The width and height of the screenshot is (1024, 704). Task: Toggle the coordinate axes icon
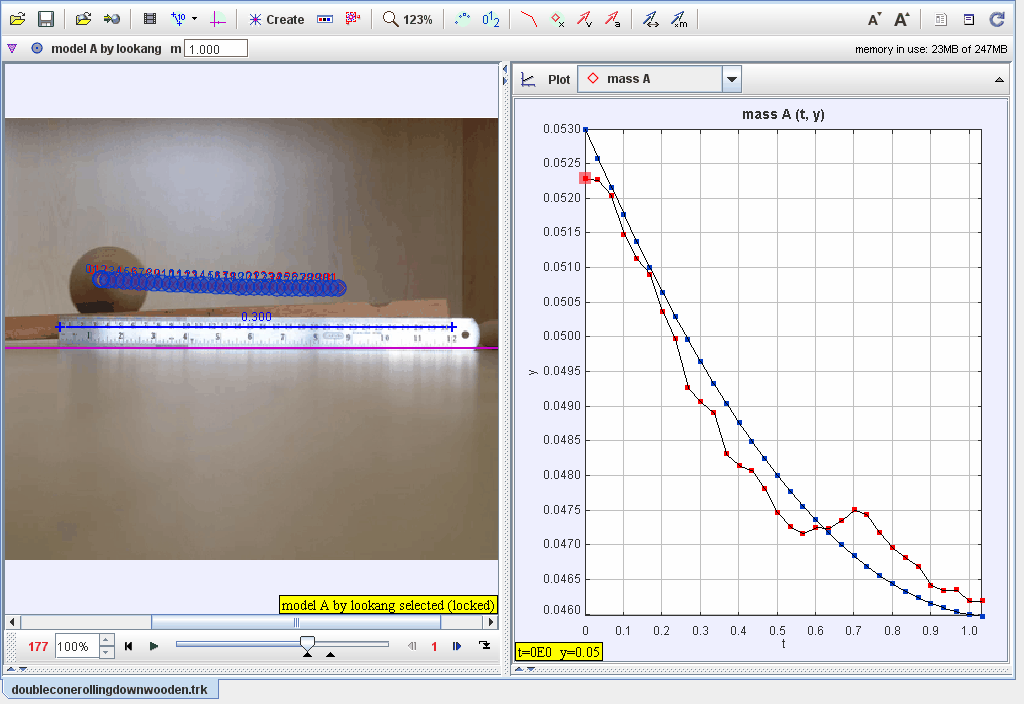click(217, 19)
